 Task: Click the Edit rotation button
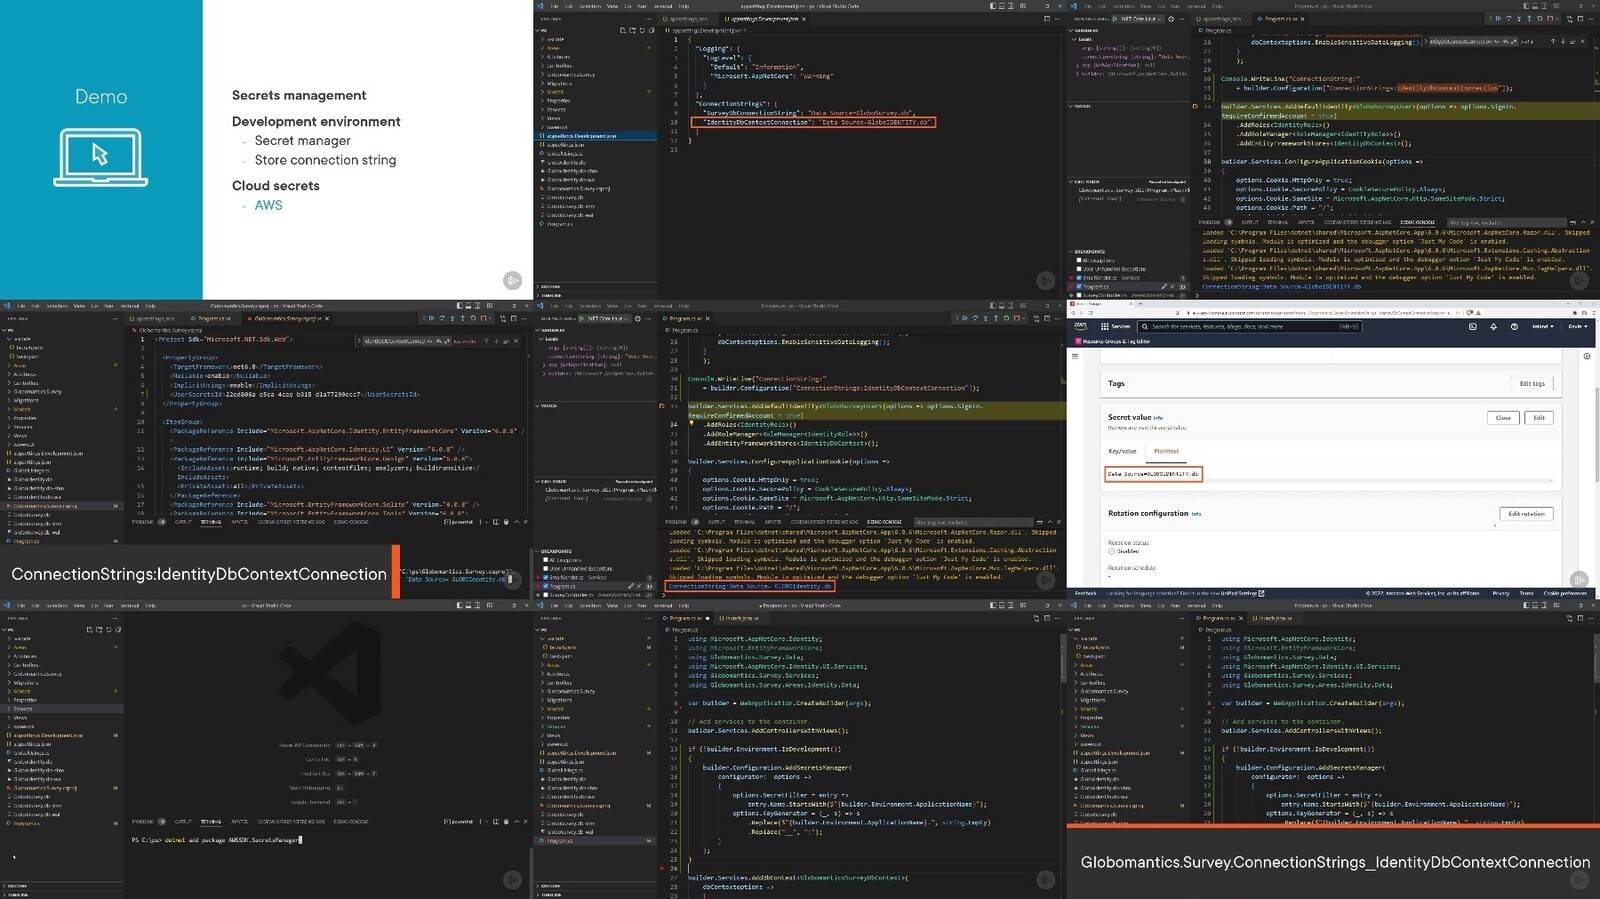[x=1526, y=514]
